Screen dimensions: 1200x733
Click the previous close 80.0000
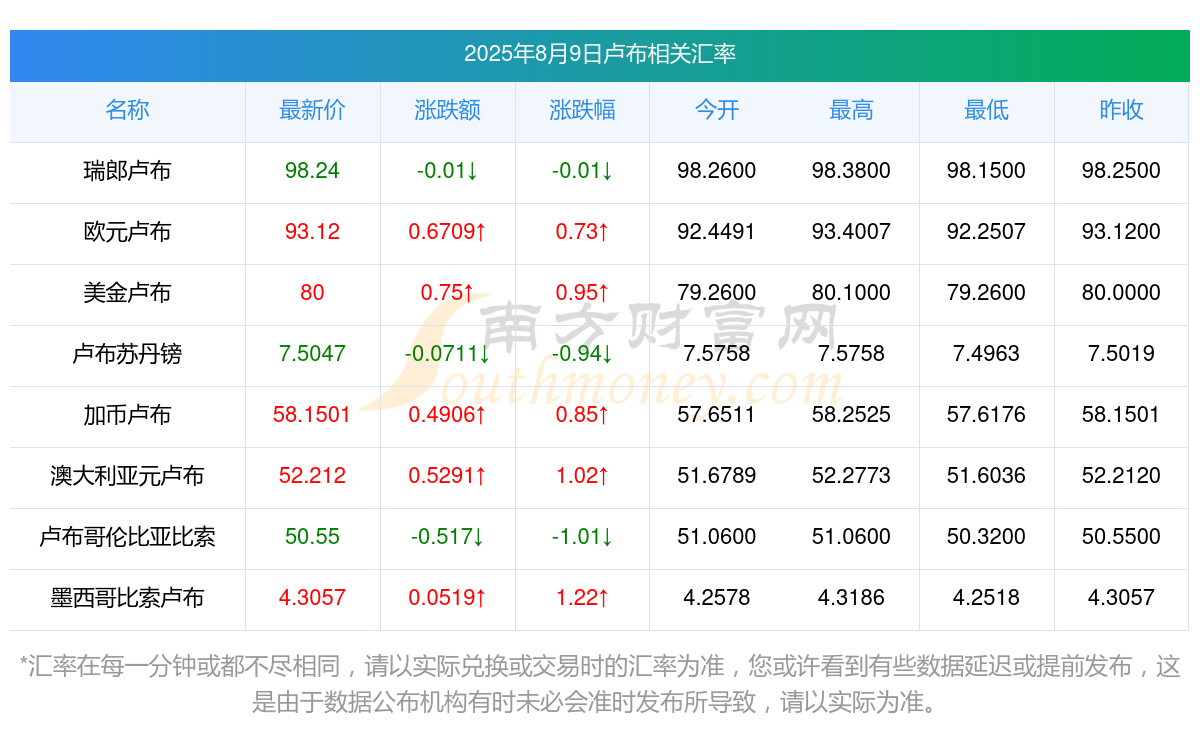tap(1122, 293)
